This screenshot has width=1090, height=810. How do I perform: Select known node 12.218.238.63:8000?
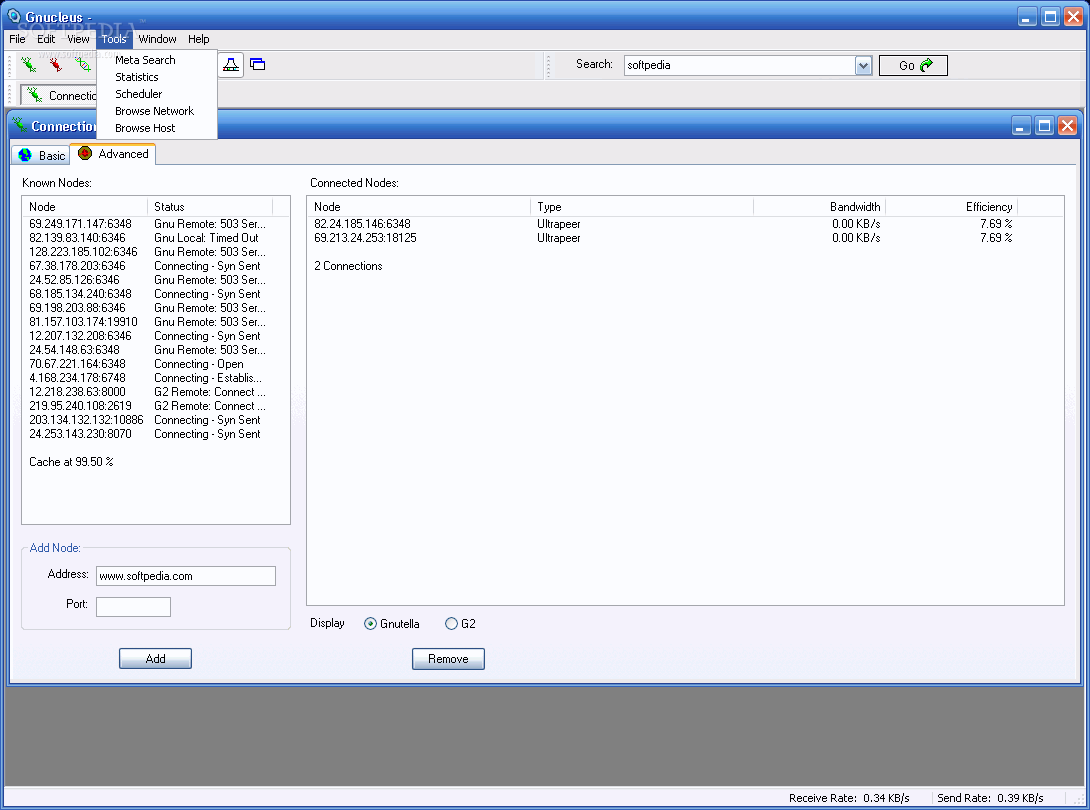pos(77,391)
